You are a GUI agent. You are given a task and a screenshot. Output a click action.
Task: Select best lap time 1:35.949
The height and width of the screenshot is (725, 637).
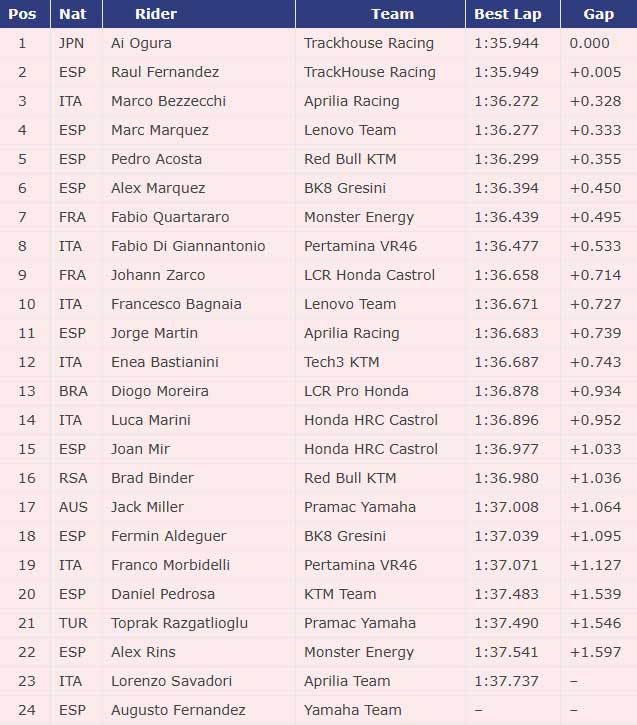click(508, 72)
